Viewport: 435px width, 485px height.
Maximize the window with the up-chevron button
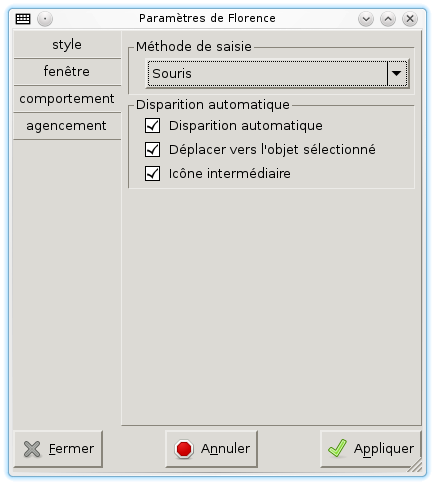(388, 19)
